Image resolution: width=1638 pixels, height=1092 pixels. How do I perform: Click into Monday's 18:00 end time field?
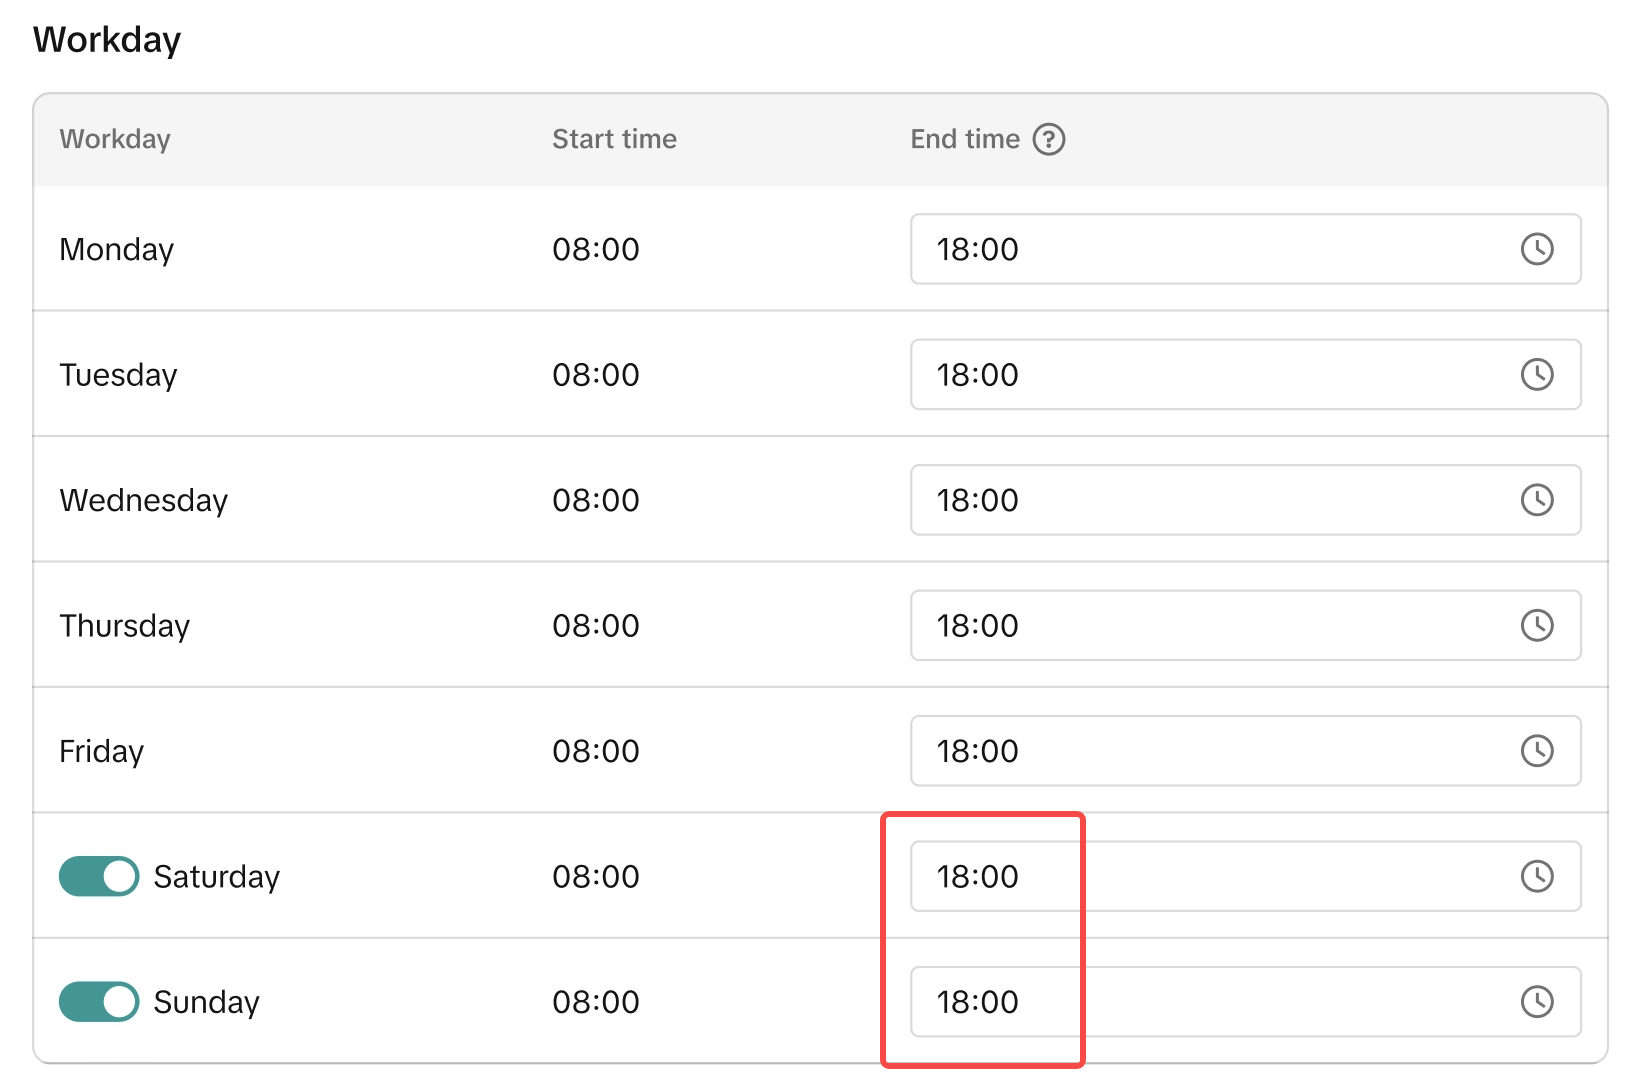pos(1200,249)
